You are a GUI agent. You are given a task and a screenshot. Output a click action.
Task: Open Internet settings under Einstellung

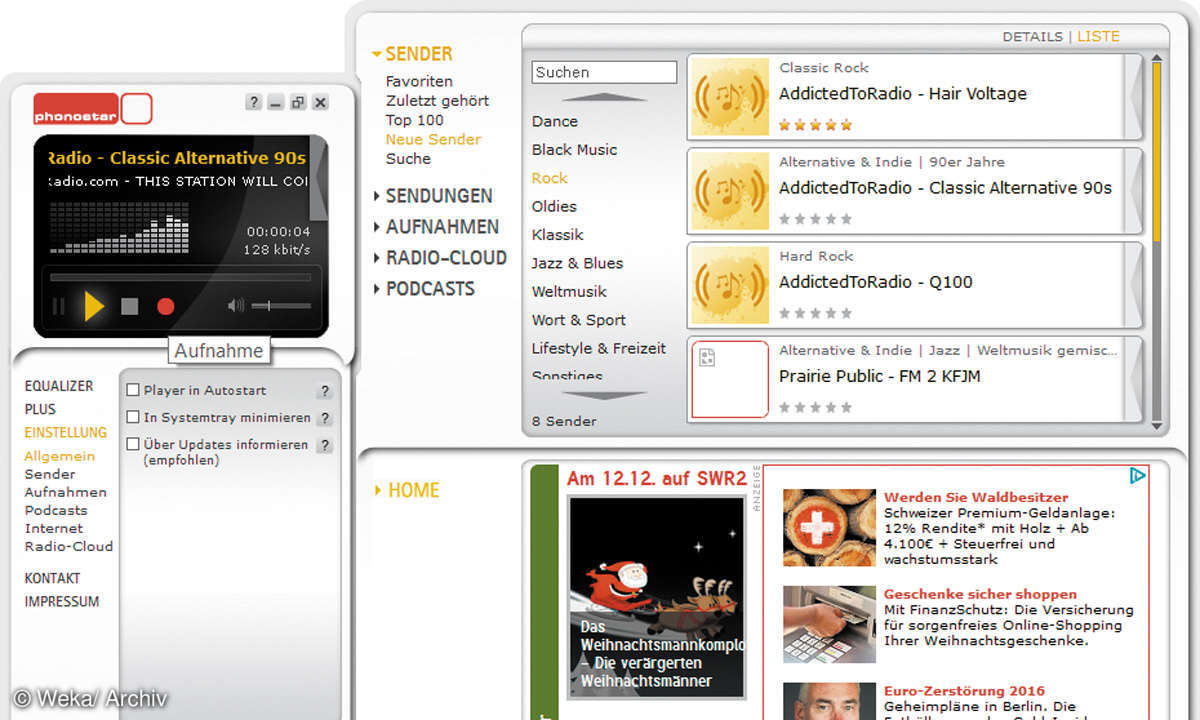pos(54,528)
